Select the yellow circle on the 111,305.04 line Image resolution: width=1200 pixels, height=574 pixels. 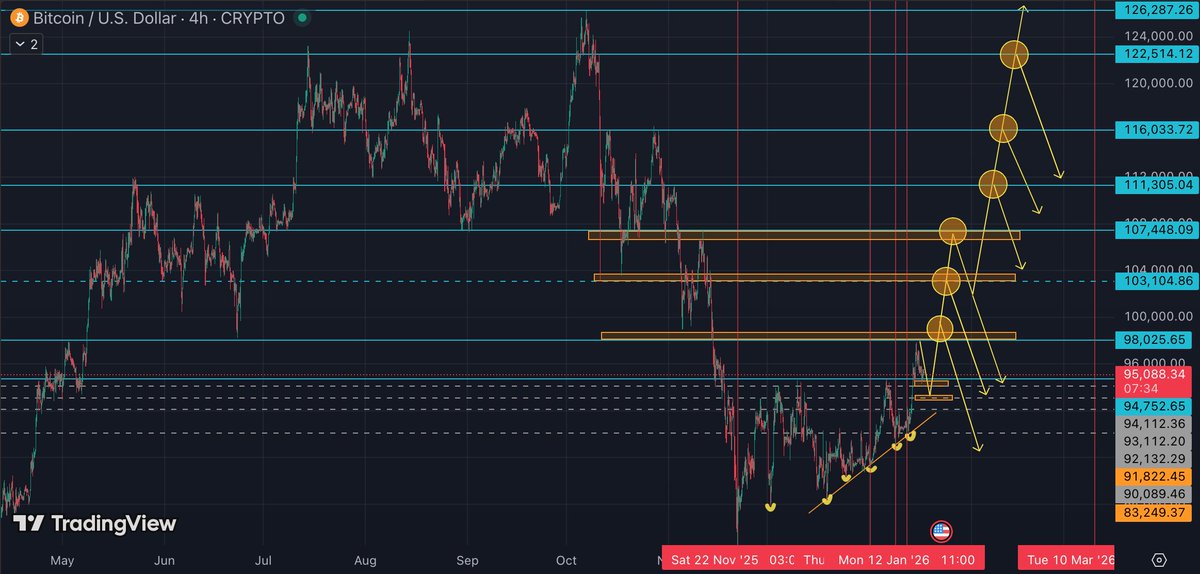coord(992,184)
